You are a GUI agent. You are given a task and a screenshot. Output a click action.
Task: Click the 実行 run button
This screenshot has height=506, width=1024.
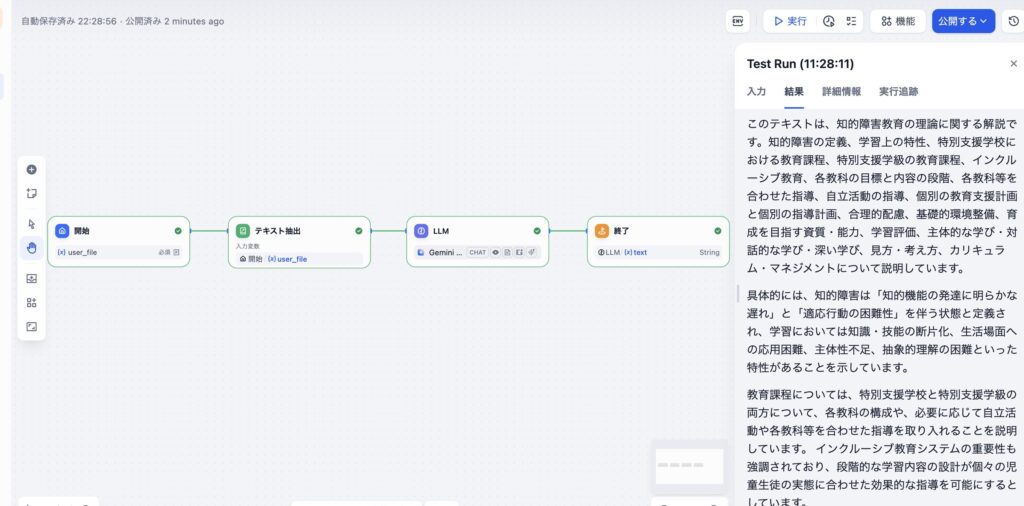[790, 21]
